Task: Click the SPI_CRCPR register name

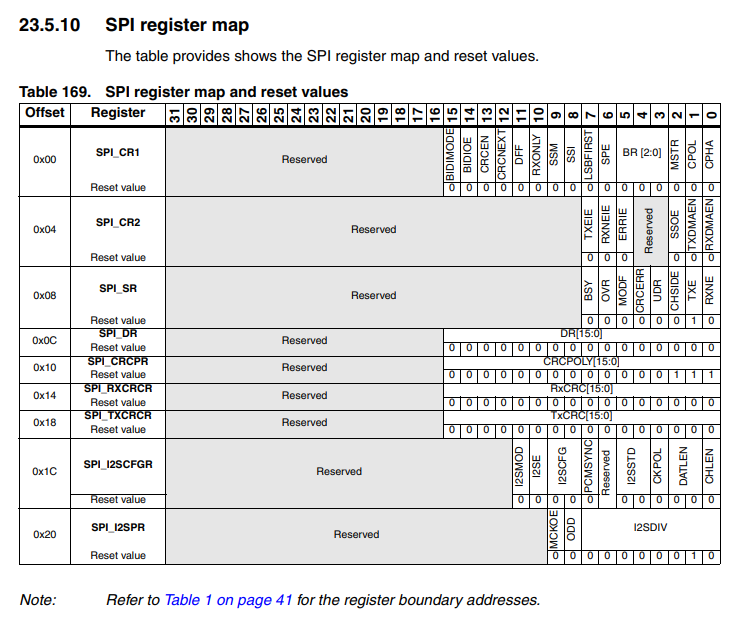Action: pyautogui.click(x=118, y=361)
